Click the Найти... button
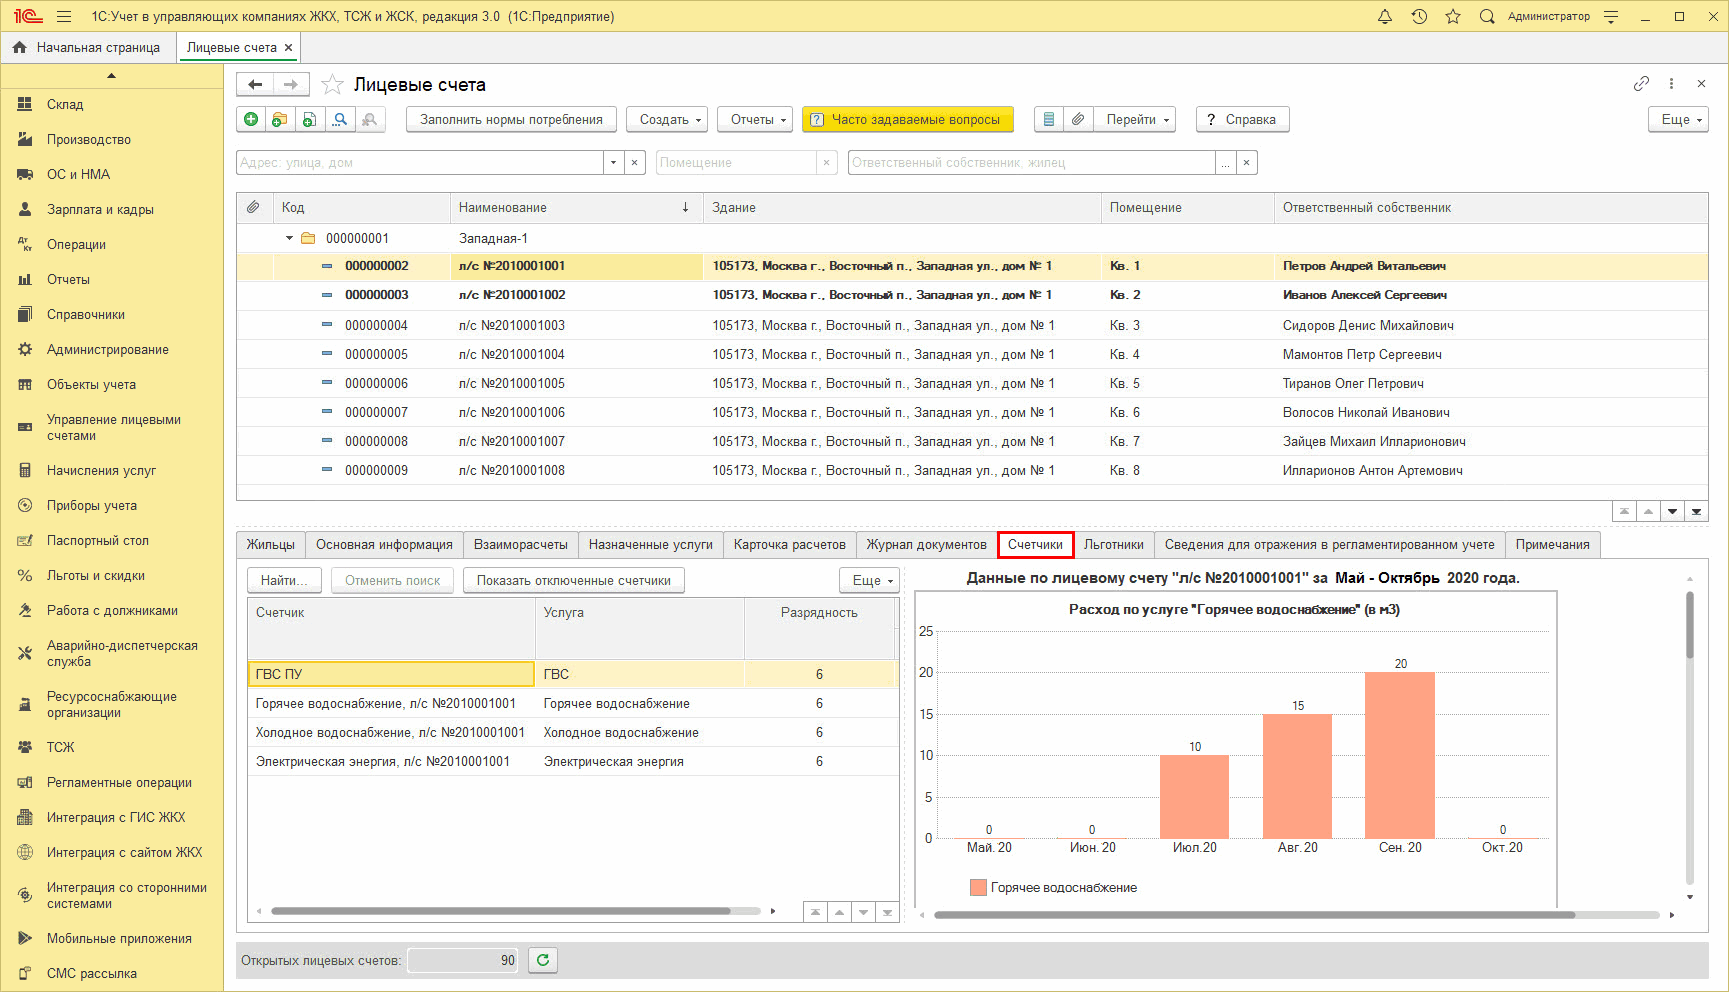 click(x=284, y=580)
